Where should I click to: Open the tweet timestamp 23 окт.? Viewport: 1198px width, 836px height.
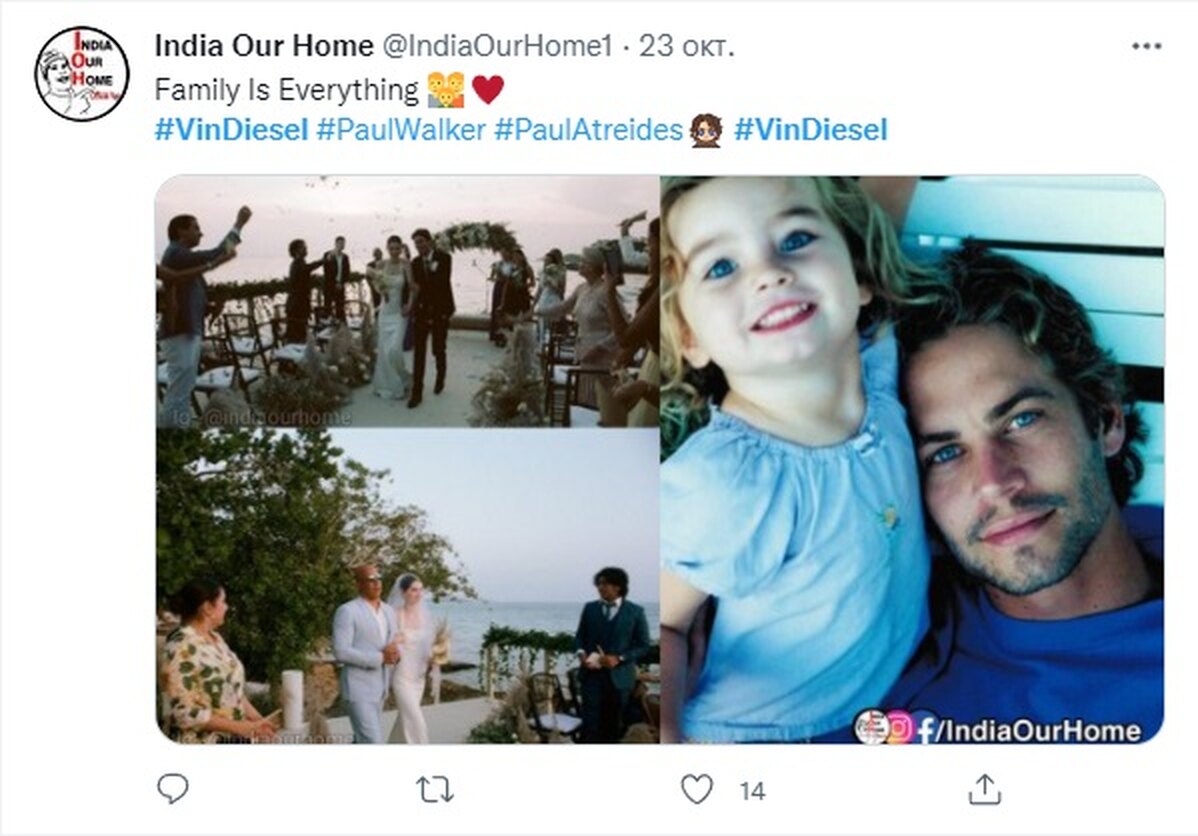[x=686, y=46]
